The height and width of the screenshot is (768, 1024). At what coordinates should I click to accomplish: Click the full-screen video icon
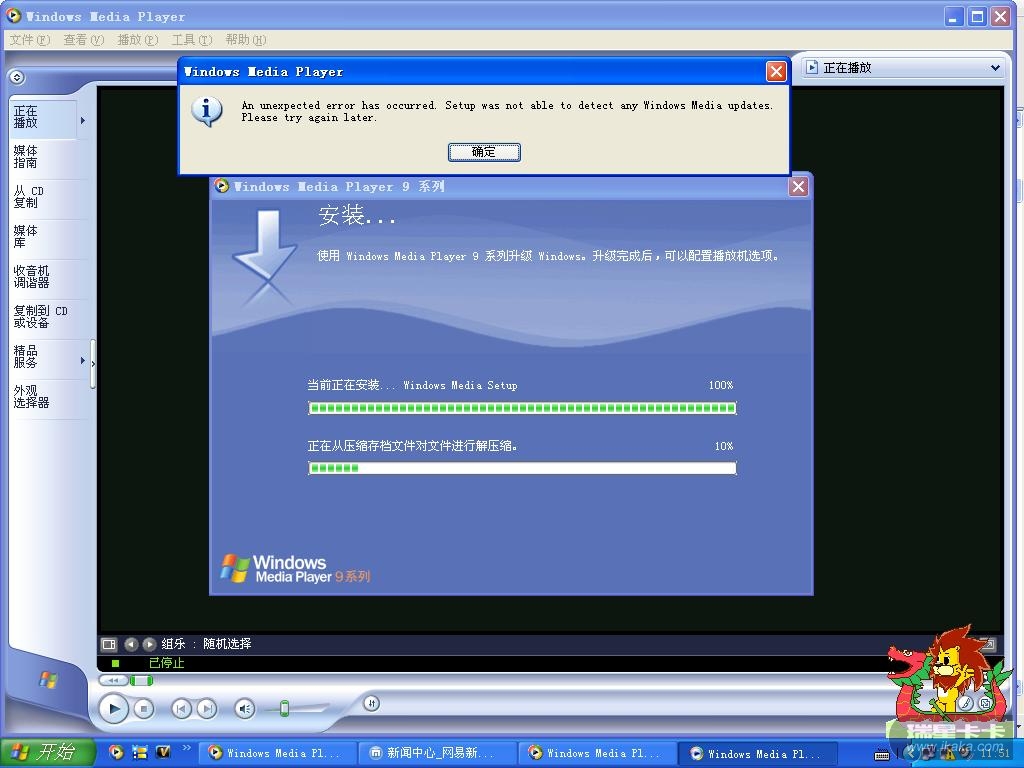(988, 644)
